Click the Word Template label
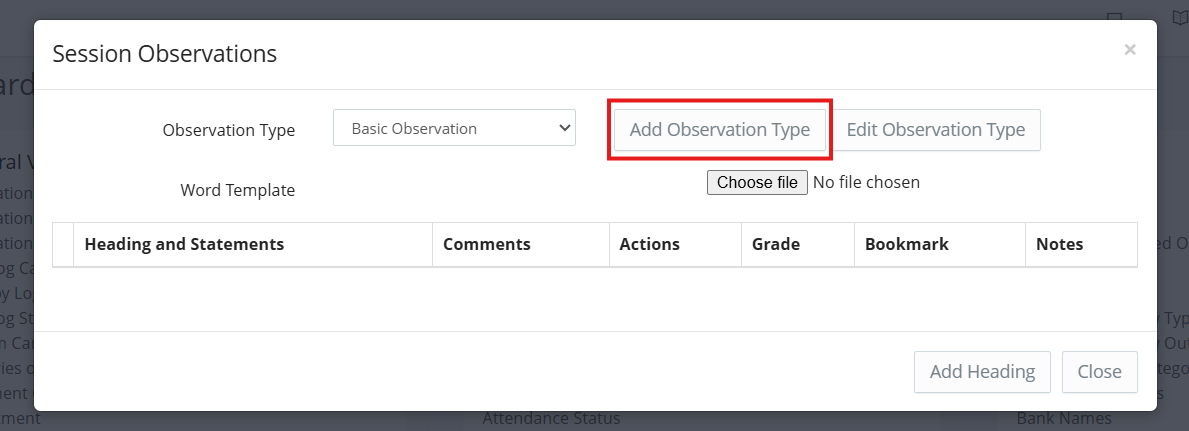 (237, 190)
